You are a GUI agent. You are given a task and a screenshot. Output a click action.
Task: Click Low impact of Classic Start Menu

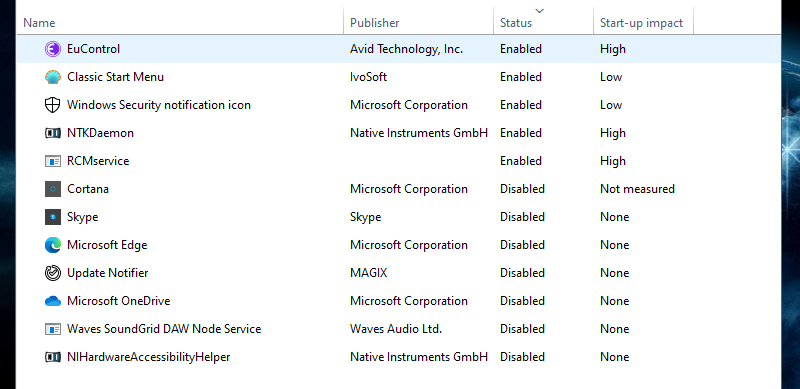[x=611, y=77]
